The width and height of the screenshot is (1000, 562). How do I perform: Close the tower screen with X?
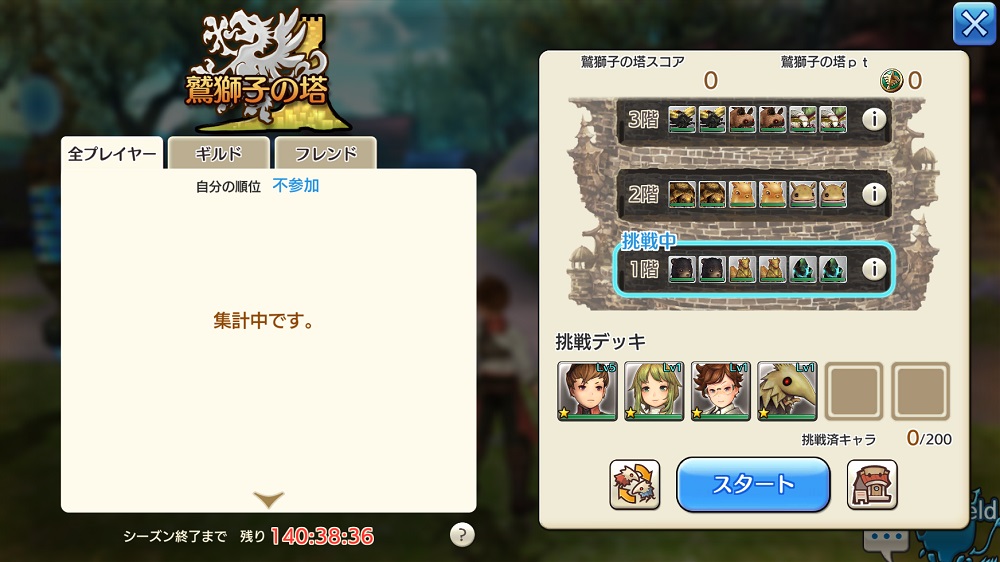974,24
